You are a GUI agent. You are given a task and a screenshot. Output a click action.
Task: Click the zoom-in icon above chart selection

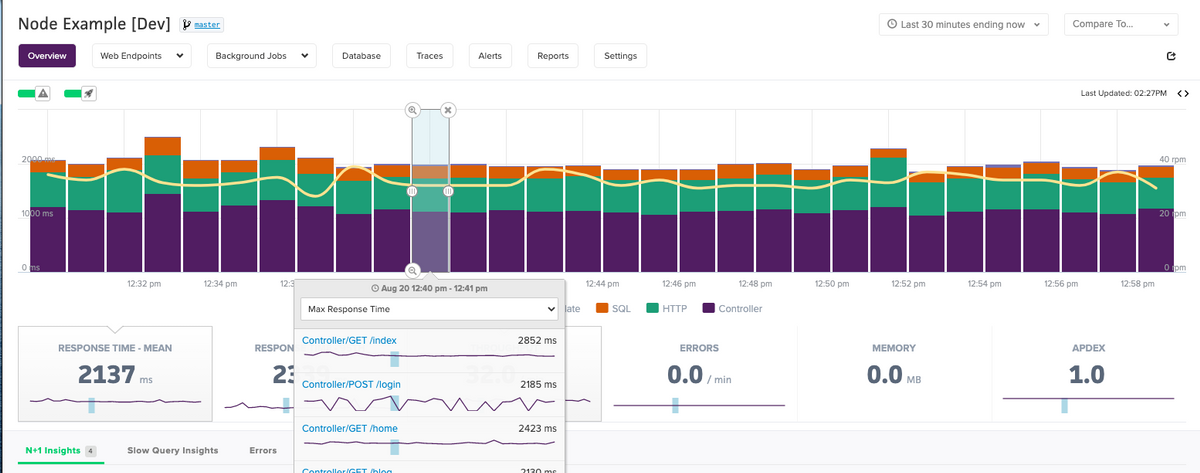412,109
